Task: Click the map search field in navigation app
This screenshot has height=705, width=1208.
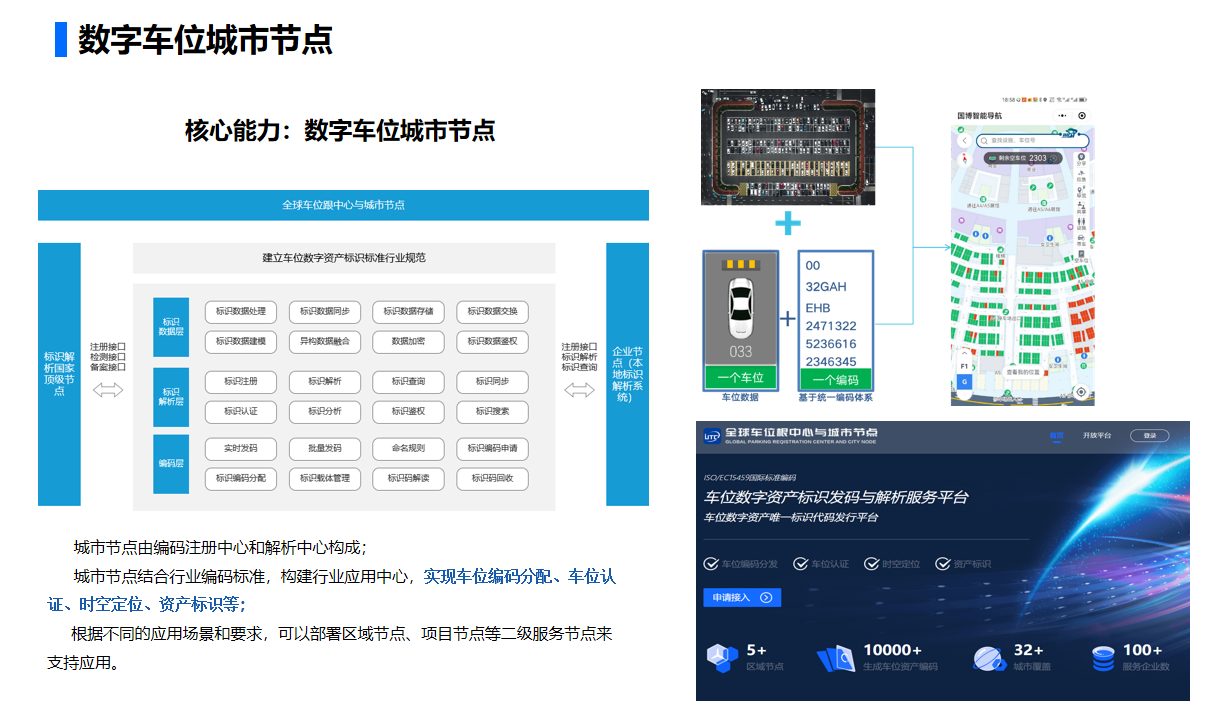Action: tap(1025, 141)
